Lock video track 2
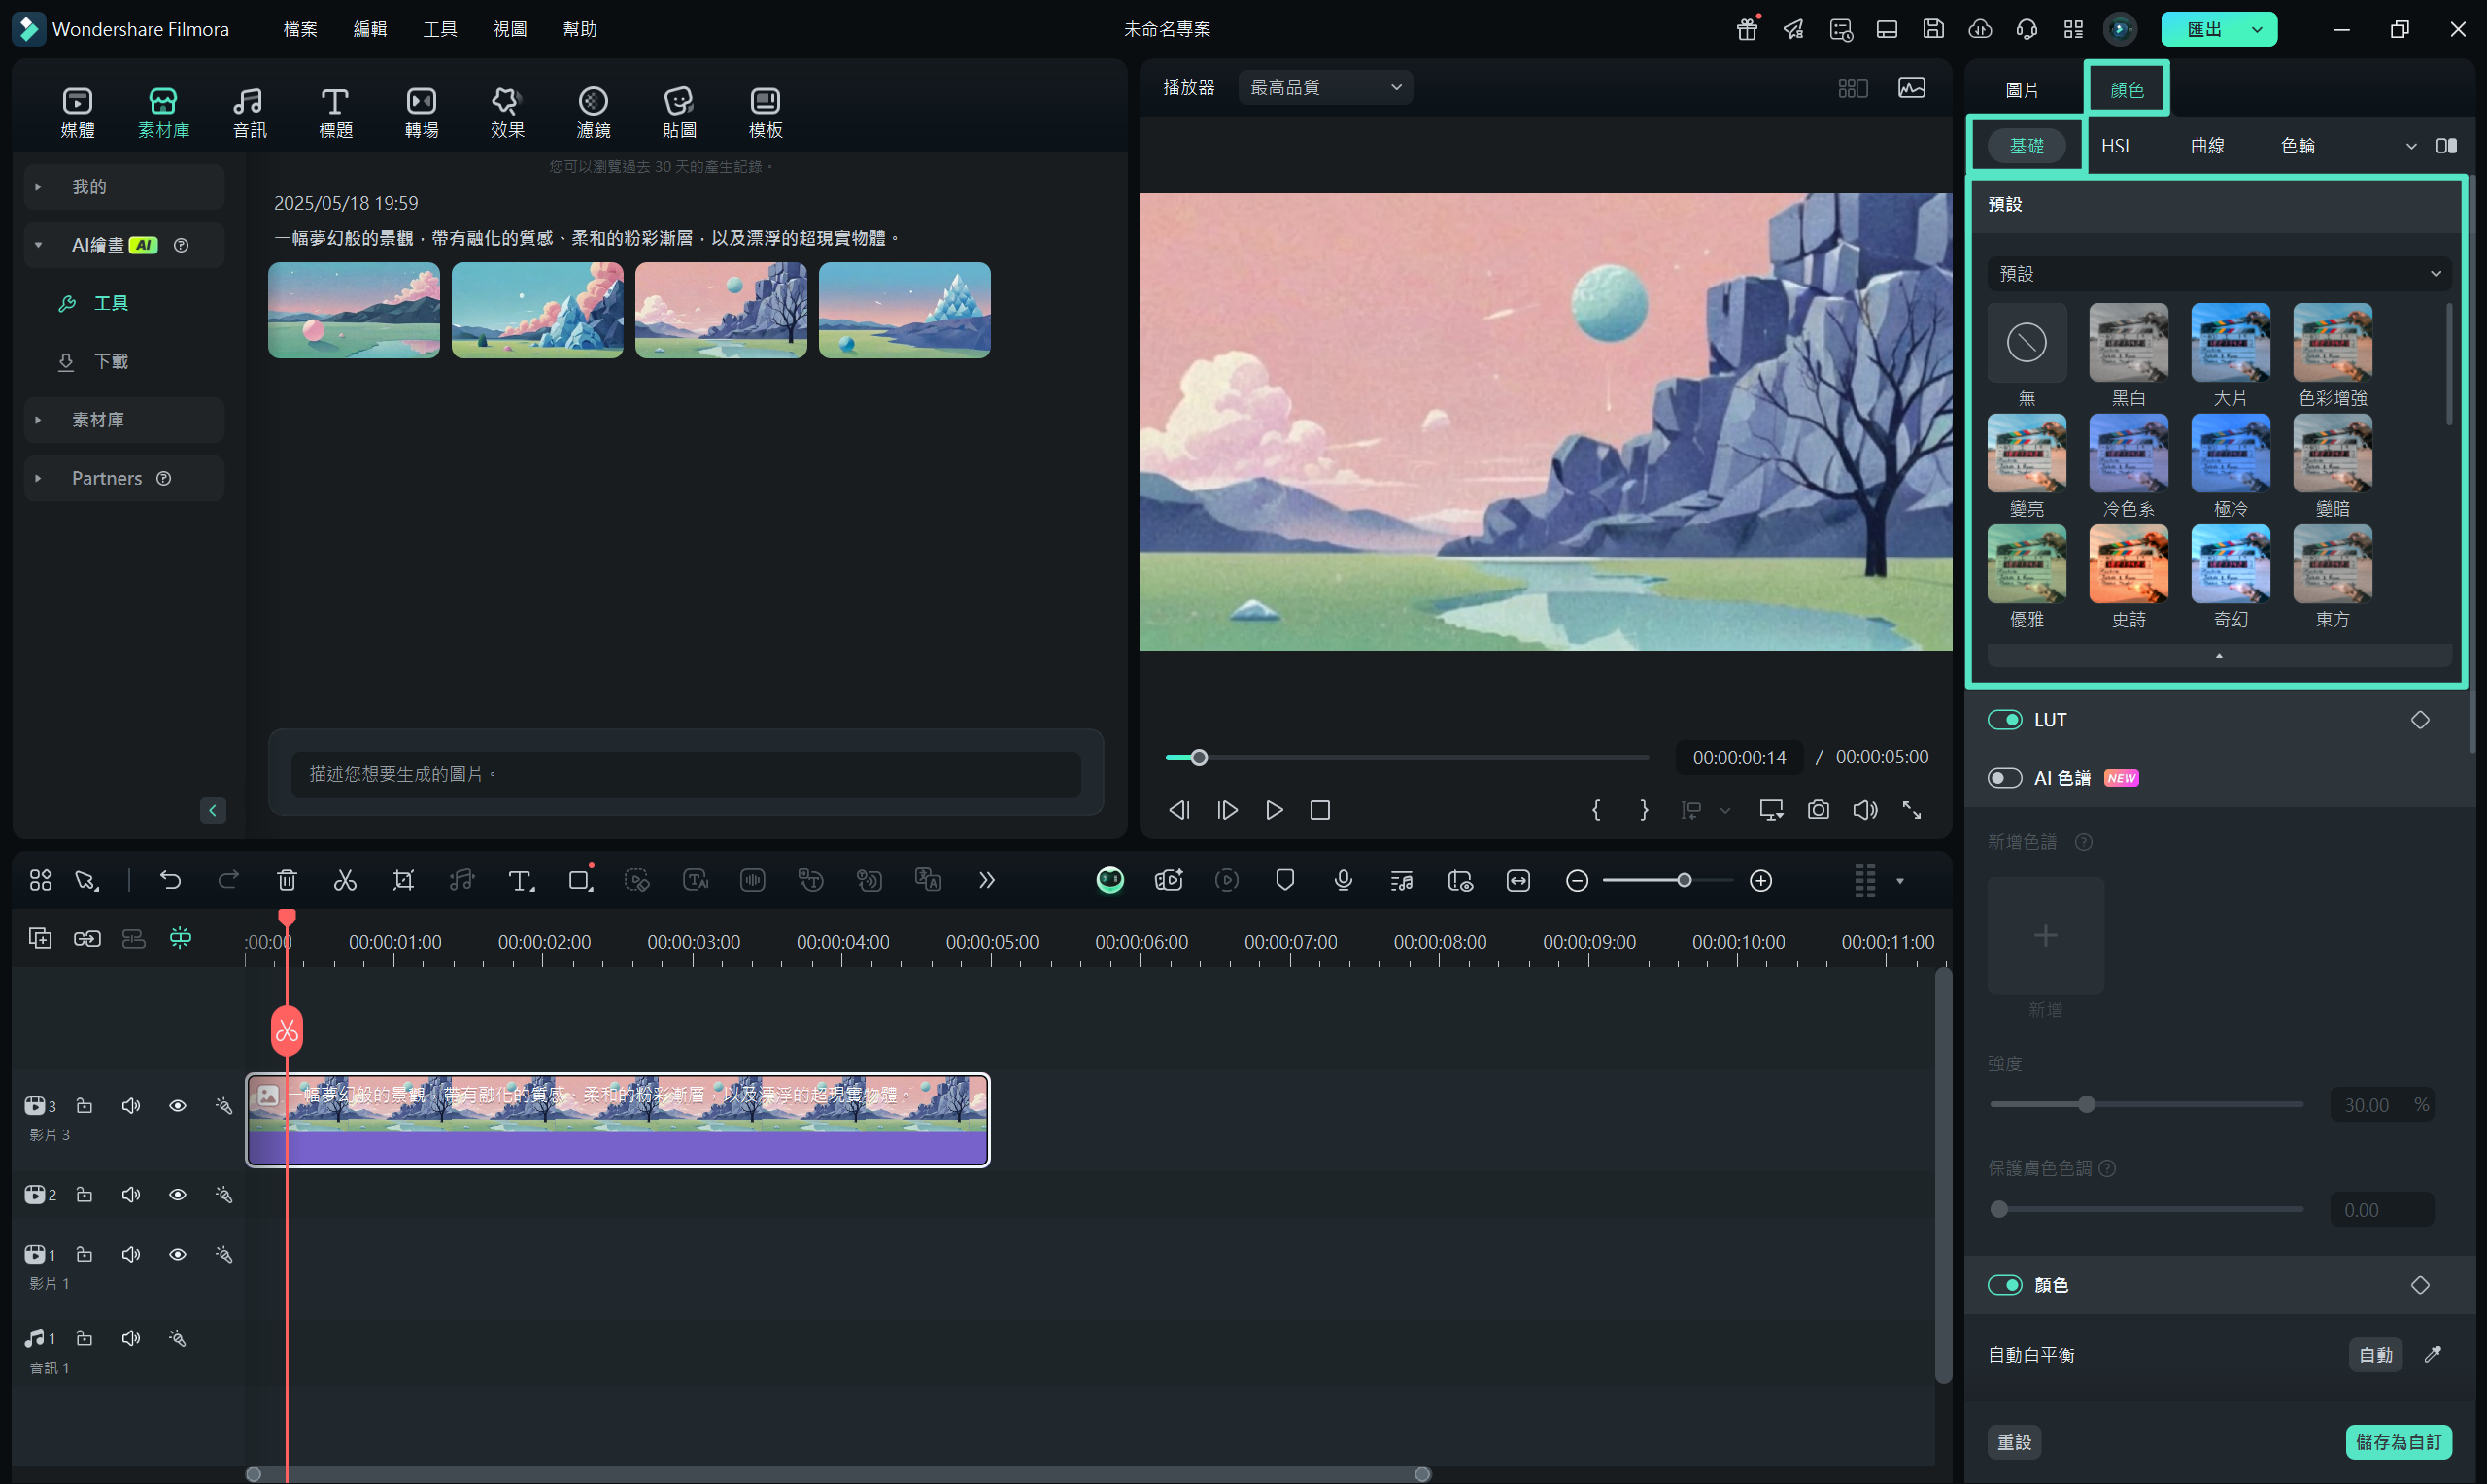The height and width of the screenshot is (1484, 2487). click(85, 1195)
